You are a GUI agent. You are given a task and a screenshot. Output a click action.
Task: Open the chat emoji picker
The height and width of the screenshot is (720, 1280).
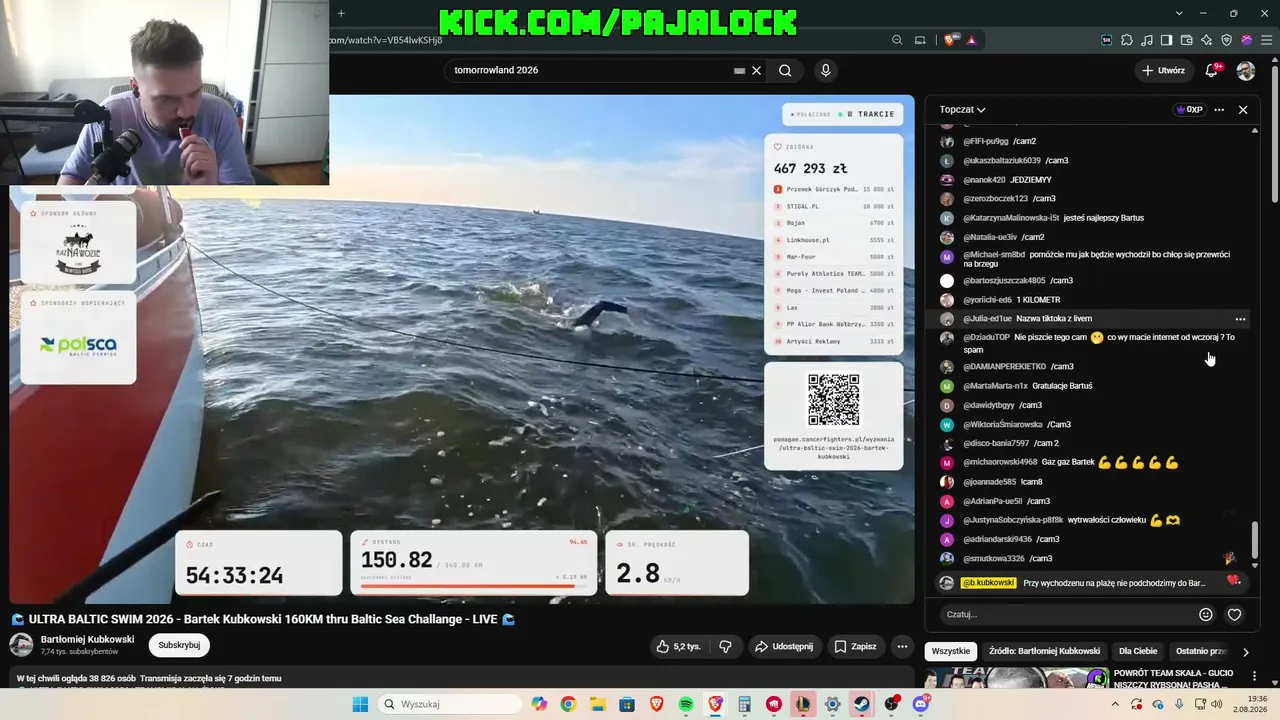click(x=1206, y=614)
